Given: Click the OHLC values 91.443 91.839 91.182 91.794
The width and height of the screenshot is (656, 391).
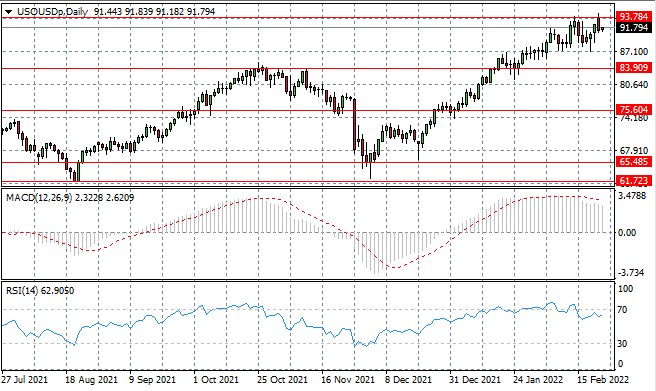Looking at the screenshot, I should 154,12.
